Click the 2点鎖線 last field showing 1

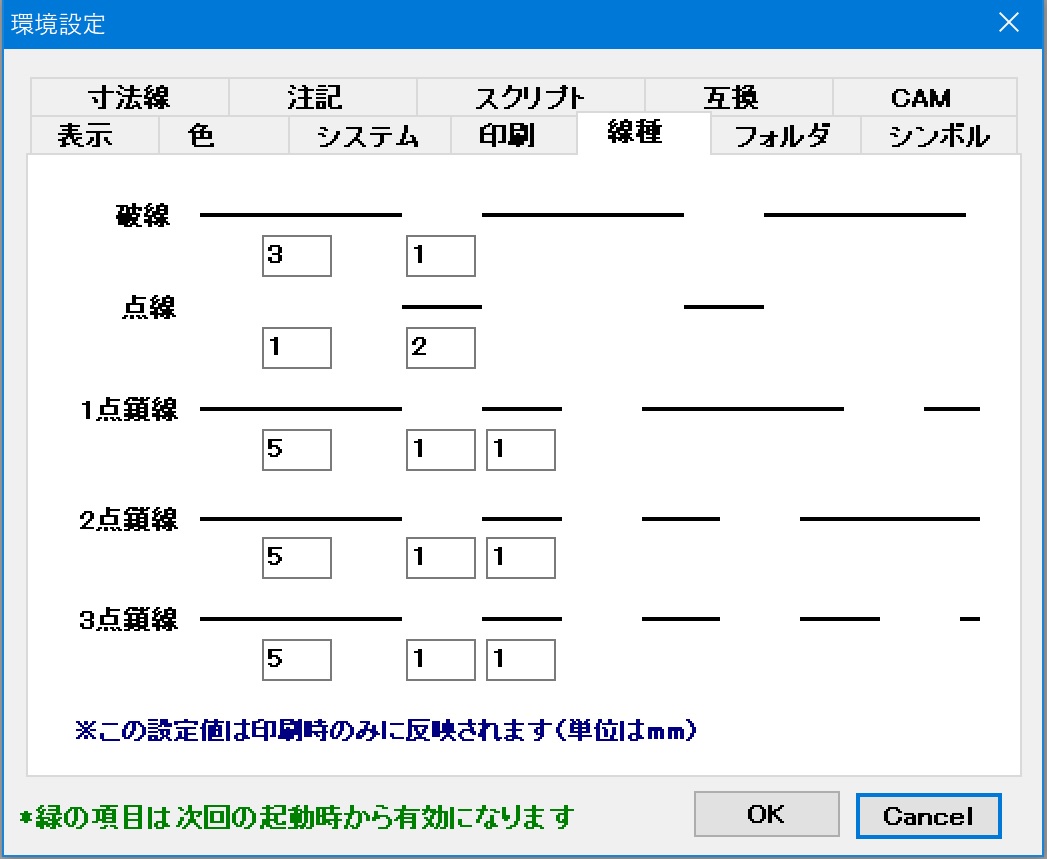tap(521, 558)
